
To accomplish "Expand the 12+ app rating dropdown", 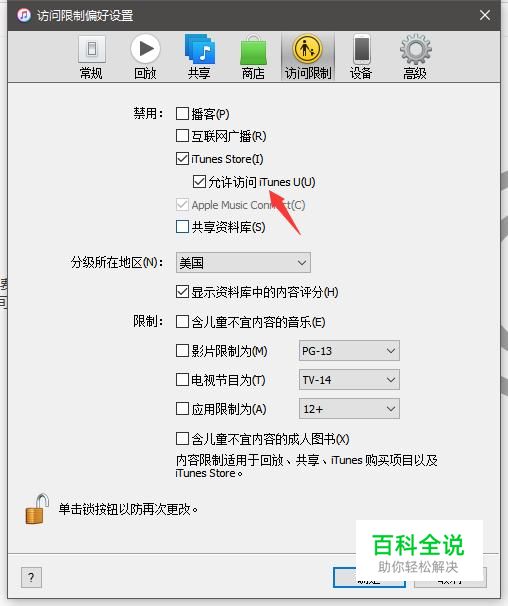I will 349,409.
